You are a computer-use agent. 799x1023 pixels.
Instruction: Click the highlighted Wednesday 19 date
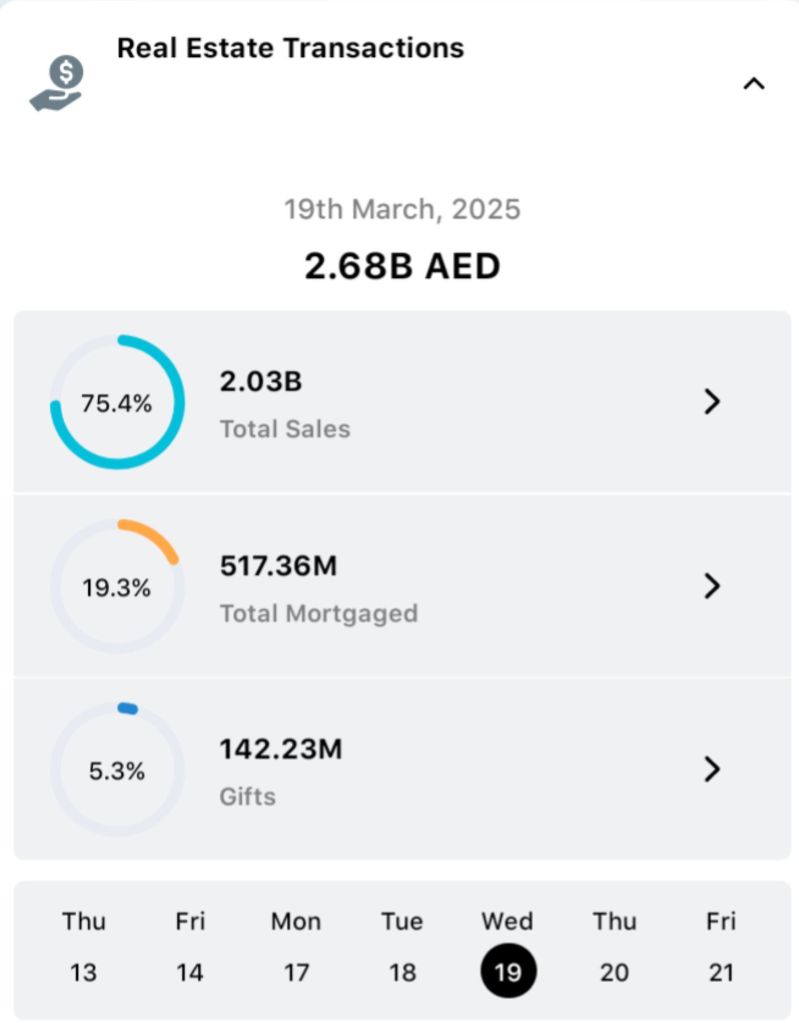click(508, 970)
